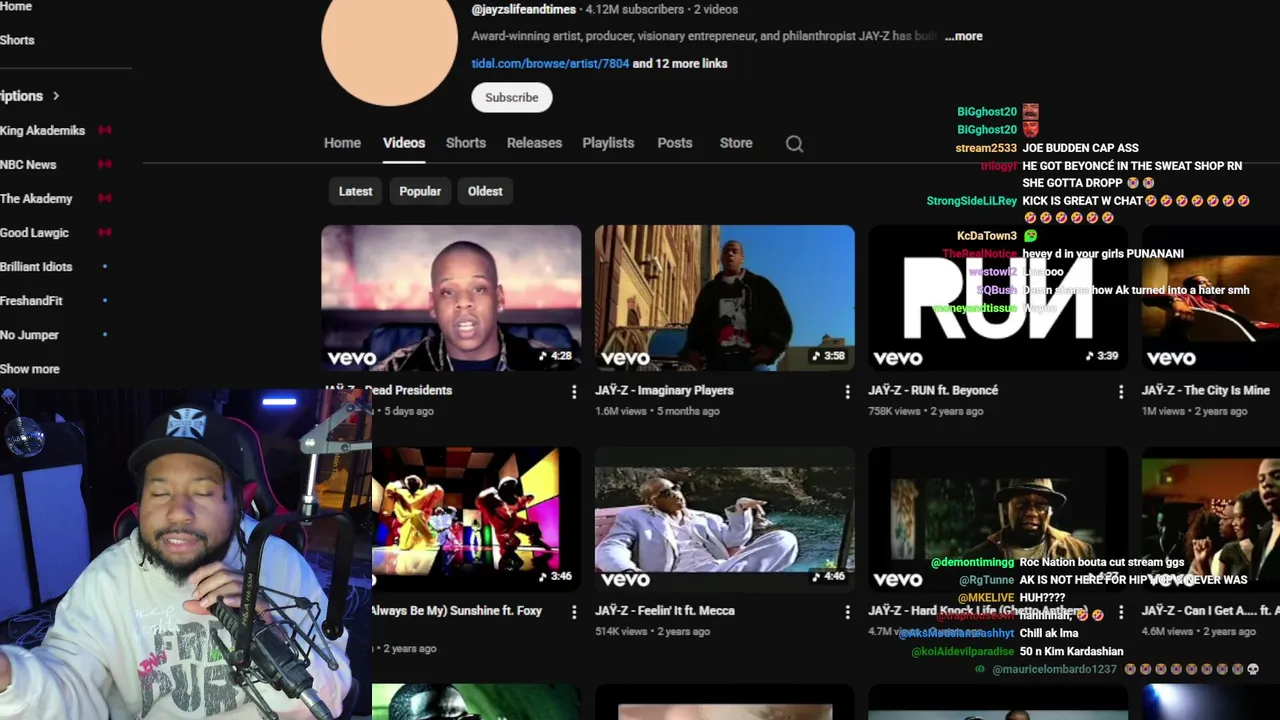Viewport: 1280px width, 720px height.
Task: Switch to the Home channel tab
Action: click(342, 143)
